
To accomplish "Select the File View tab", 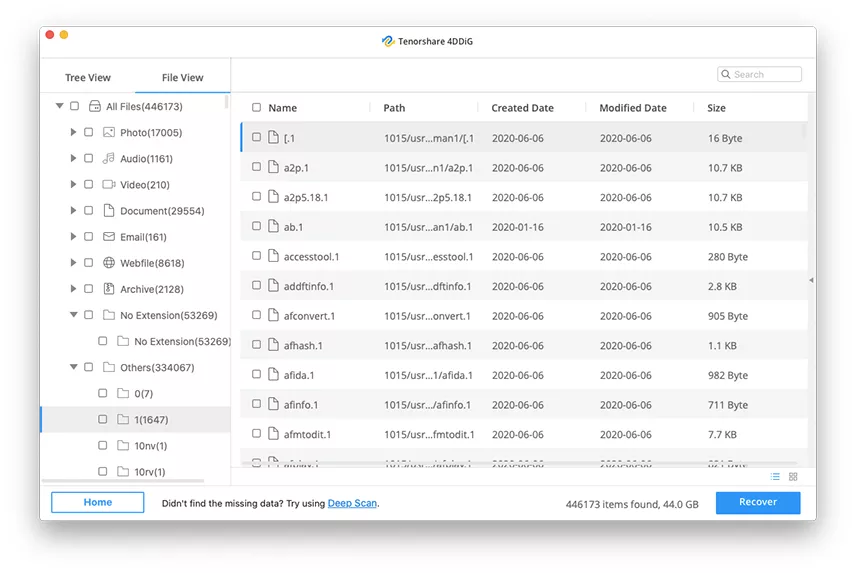I will (x=182, y=78).
